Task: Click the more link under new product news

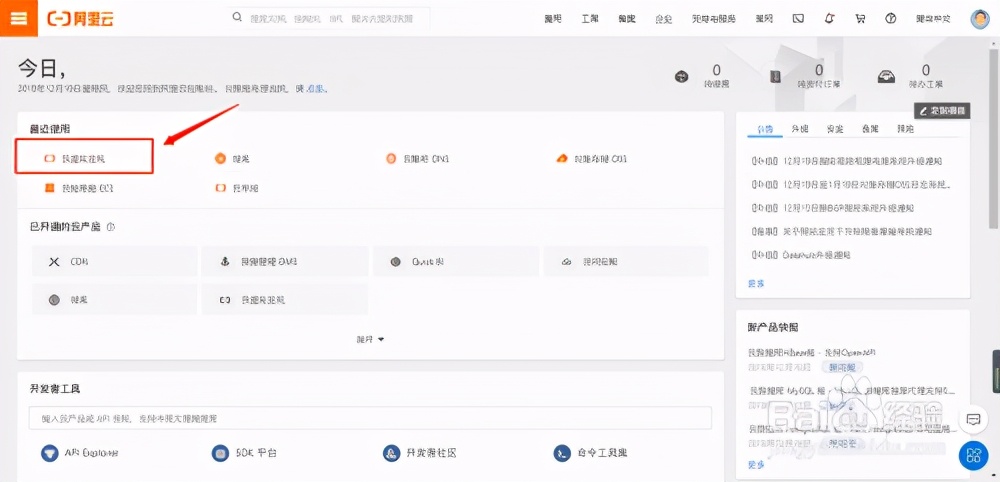Action: pos(756,465)
